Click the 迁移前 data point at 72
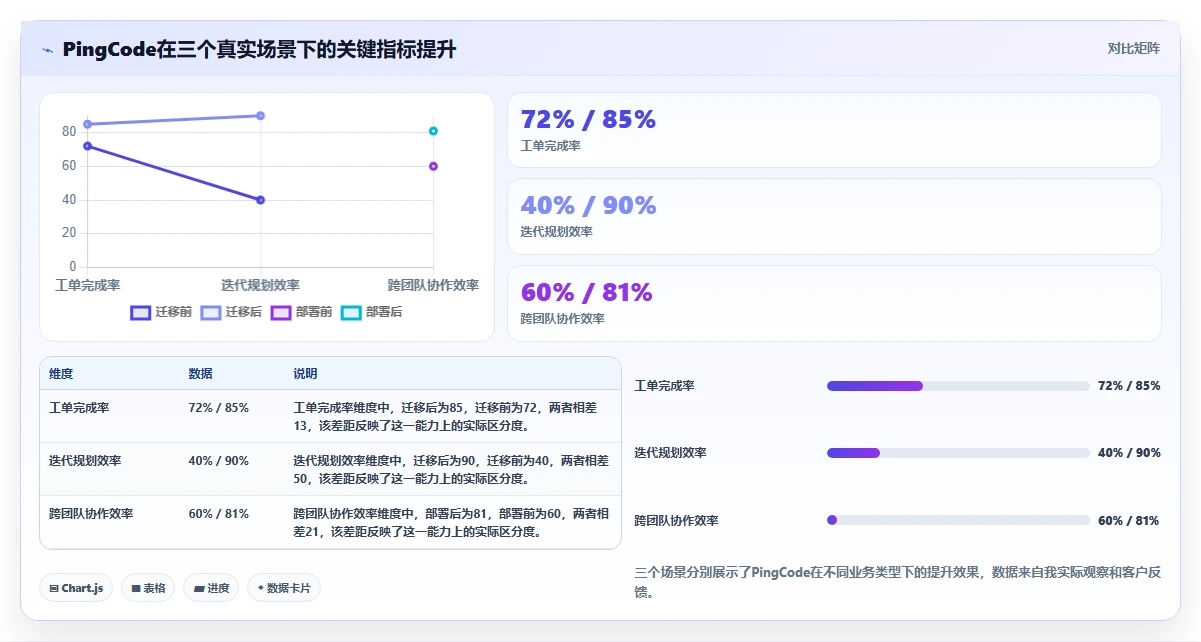Image resolution: width=1201 pixels, height=642 pixels. tap(88, 146)
